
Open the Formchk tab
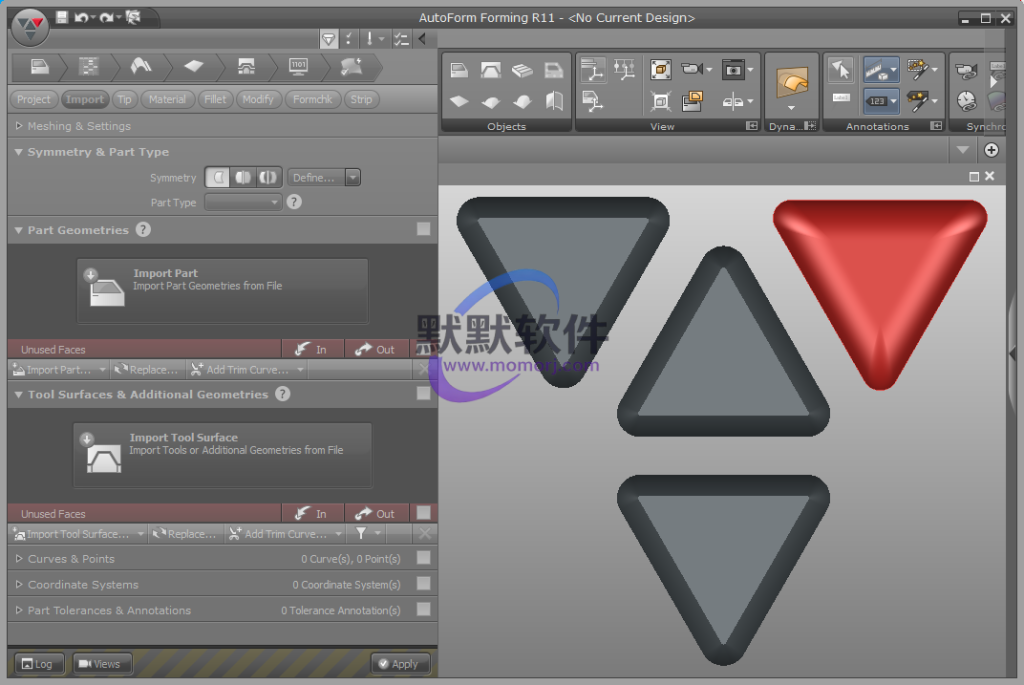pyautogui.click(x=313, y=99)
